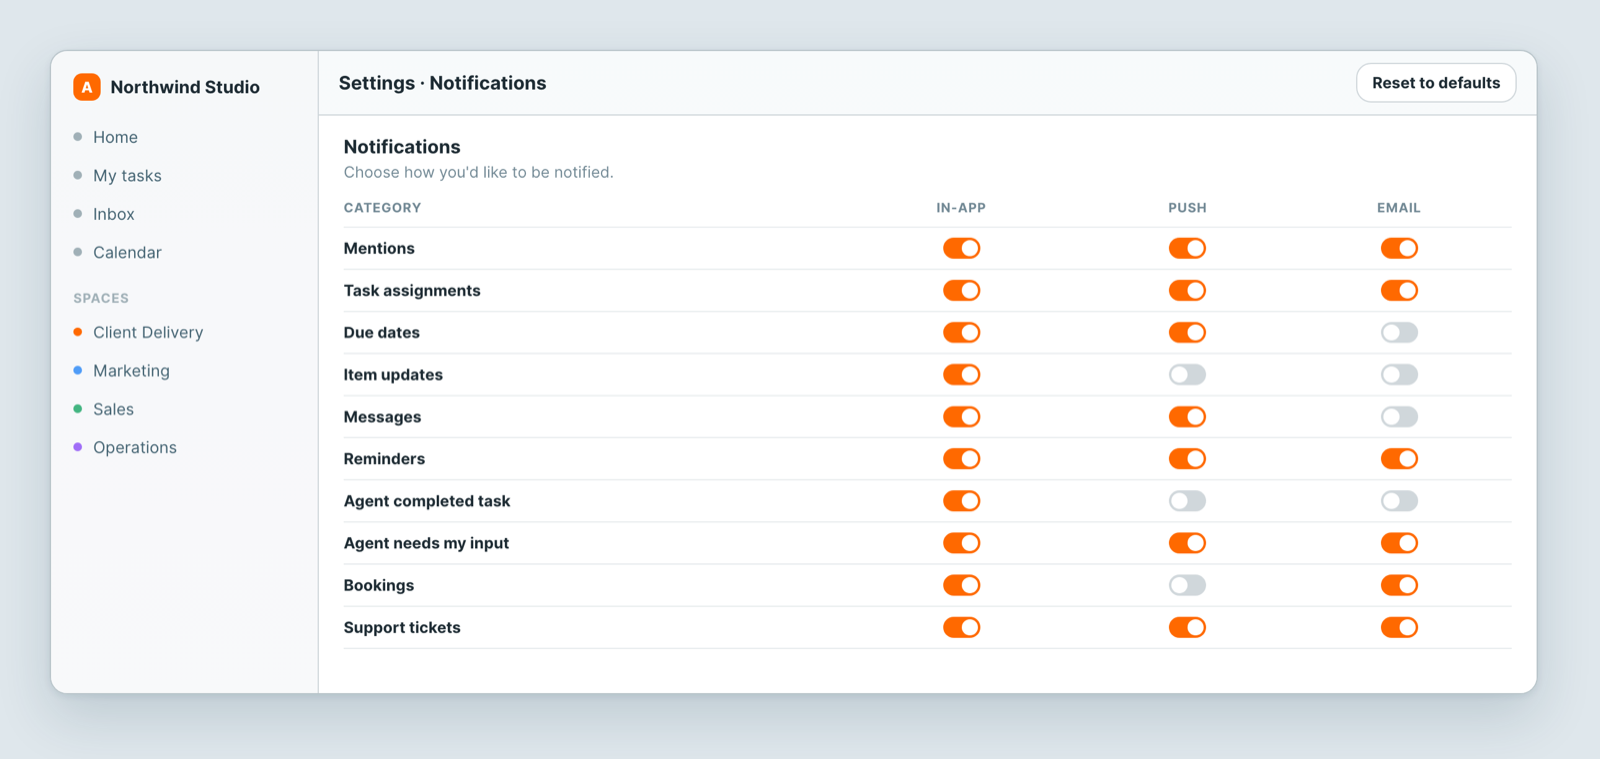The height and width of the screenshot is (759, 1600).
Task: Turn off in-app notifications for Mentions
Action: 962,249
